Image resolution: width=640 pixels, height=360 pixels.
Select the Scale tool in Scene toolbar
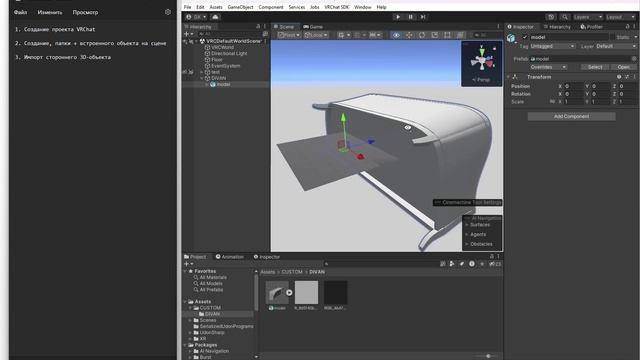coord(435,35)
